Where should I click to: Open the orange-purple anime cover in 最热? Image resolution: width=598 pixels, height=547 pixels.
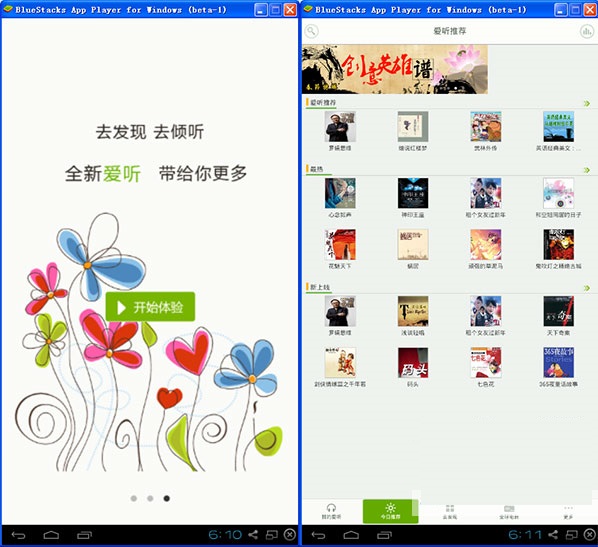point(485,245)
